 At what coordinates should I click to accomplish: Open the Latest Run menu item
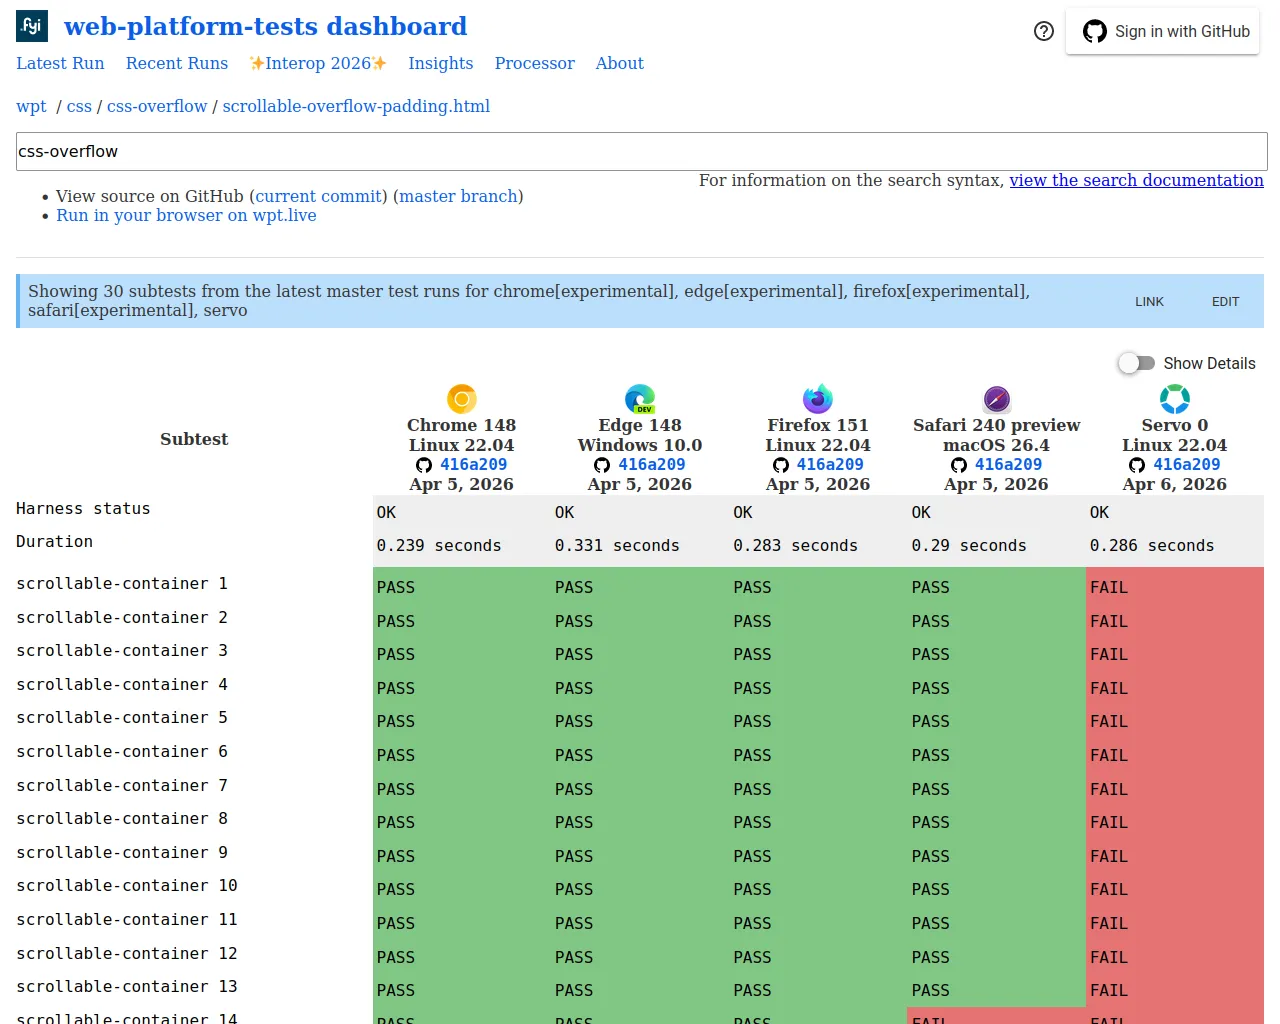pyautogui.click(x=60, y=63)
